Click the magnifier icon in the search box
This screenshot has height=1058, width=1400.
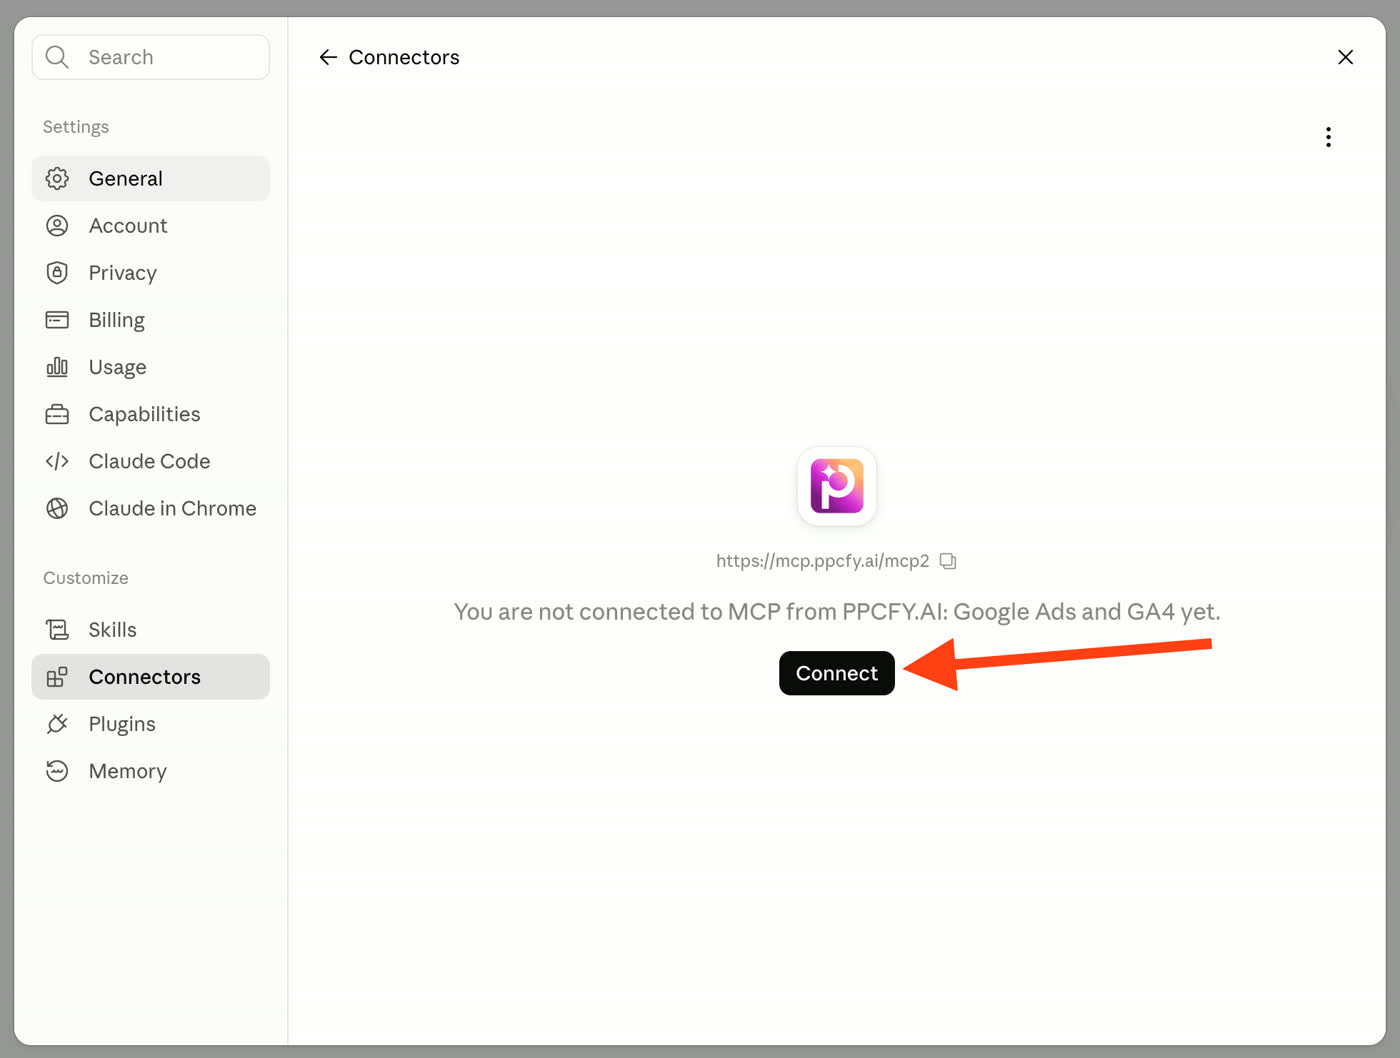coord(57,57)
